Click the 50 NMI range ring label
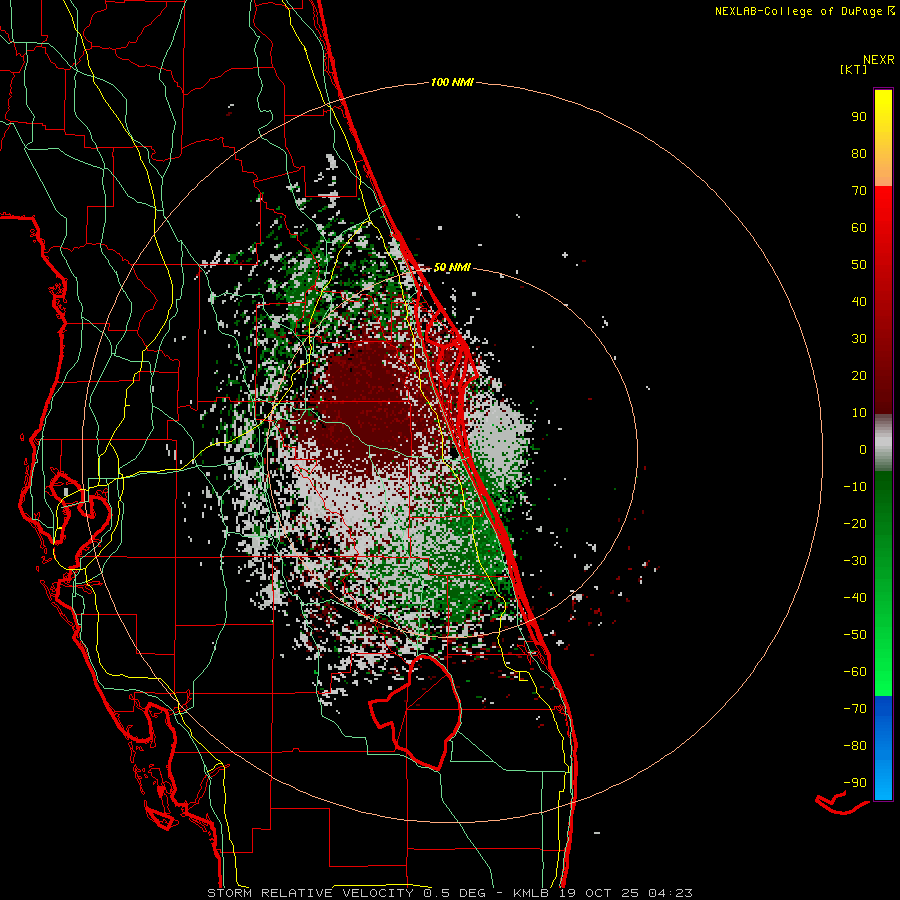 point(452,267)
